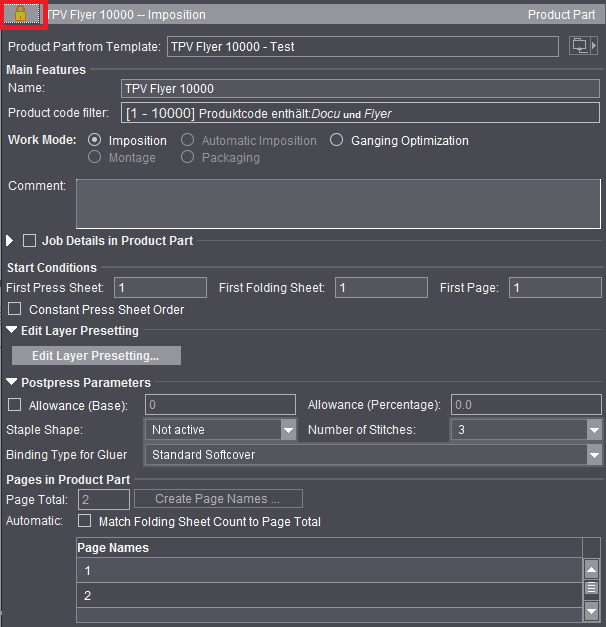
Task: Click the Page Names list scroll-up arrow
Action: pyautogui.click(x=591, y=569)
